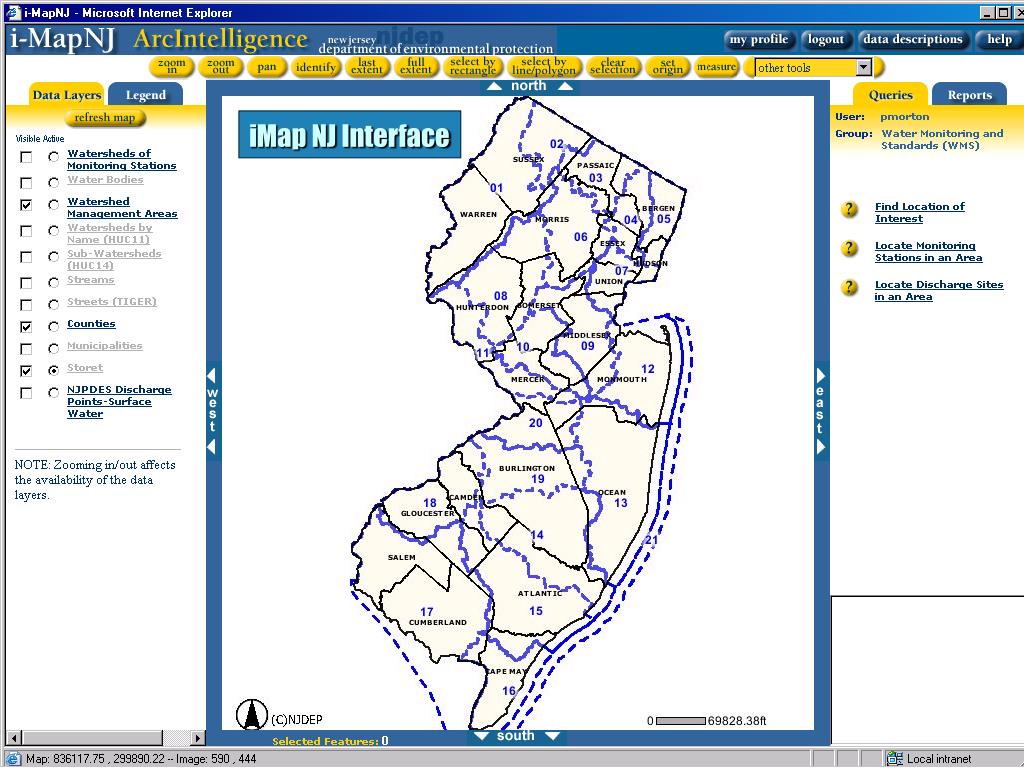Click the zoom in toolbar button
Screen dimensions: 1024x768
(172, 66)
